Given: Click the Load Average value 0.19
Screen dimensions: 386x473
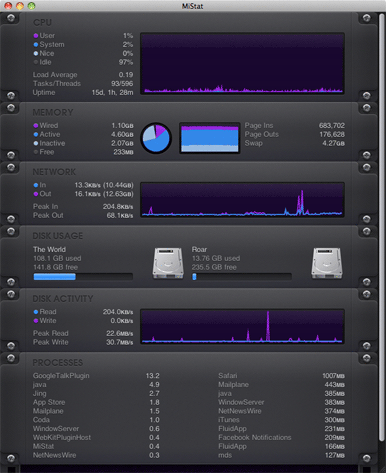Looking at the screenshot, I should [126, 75].
